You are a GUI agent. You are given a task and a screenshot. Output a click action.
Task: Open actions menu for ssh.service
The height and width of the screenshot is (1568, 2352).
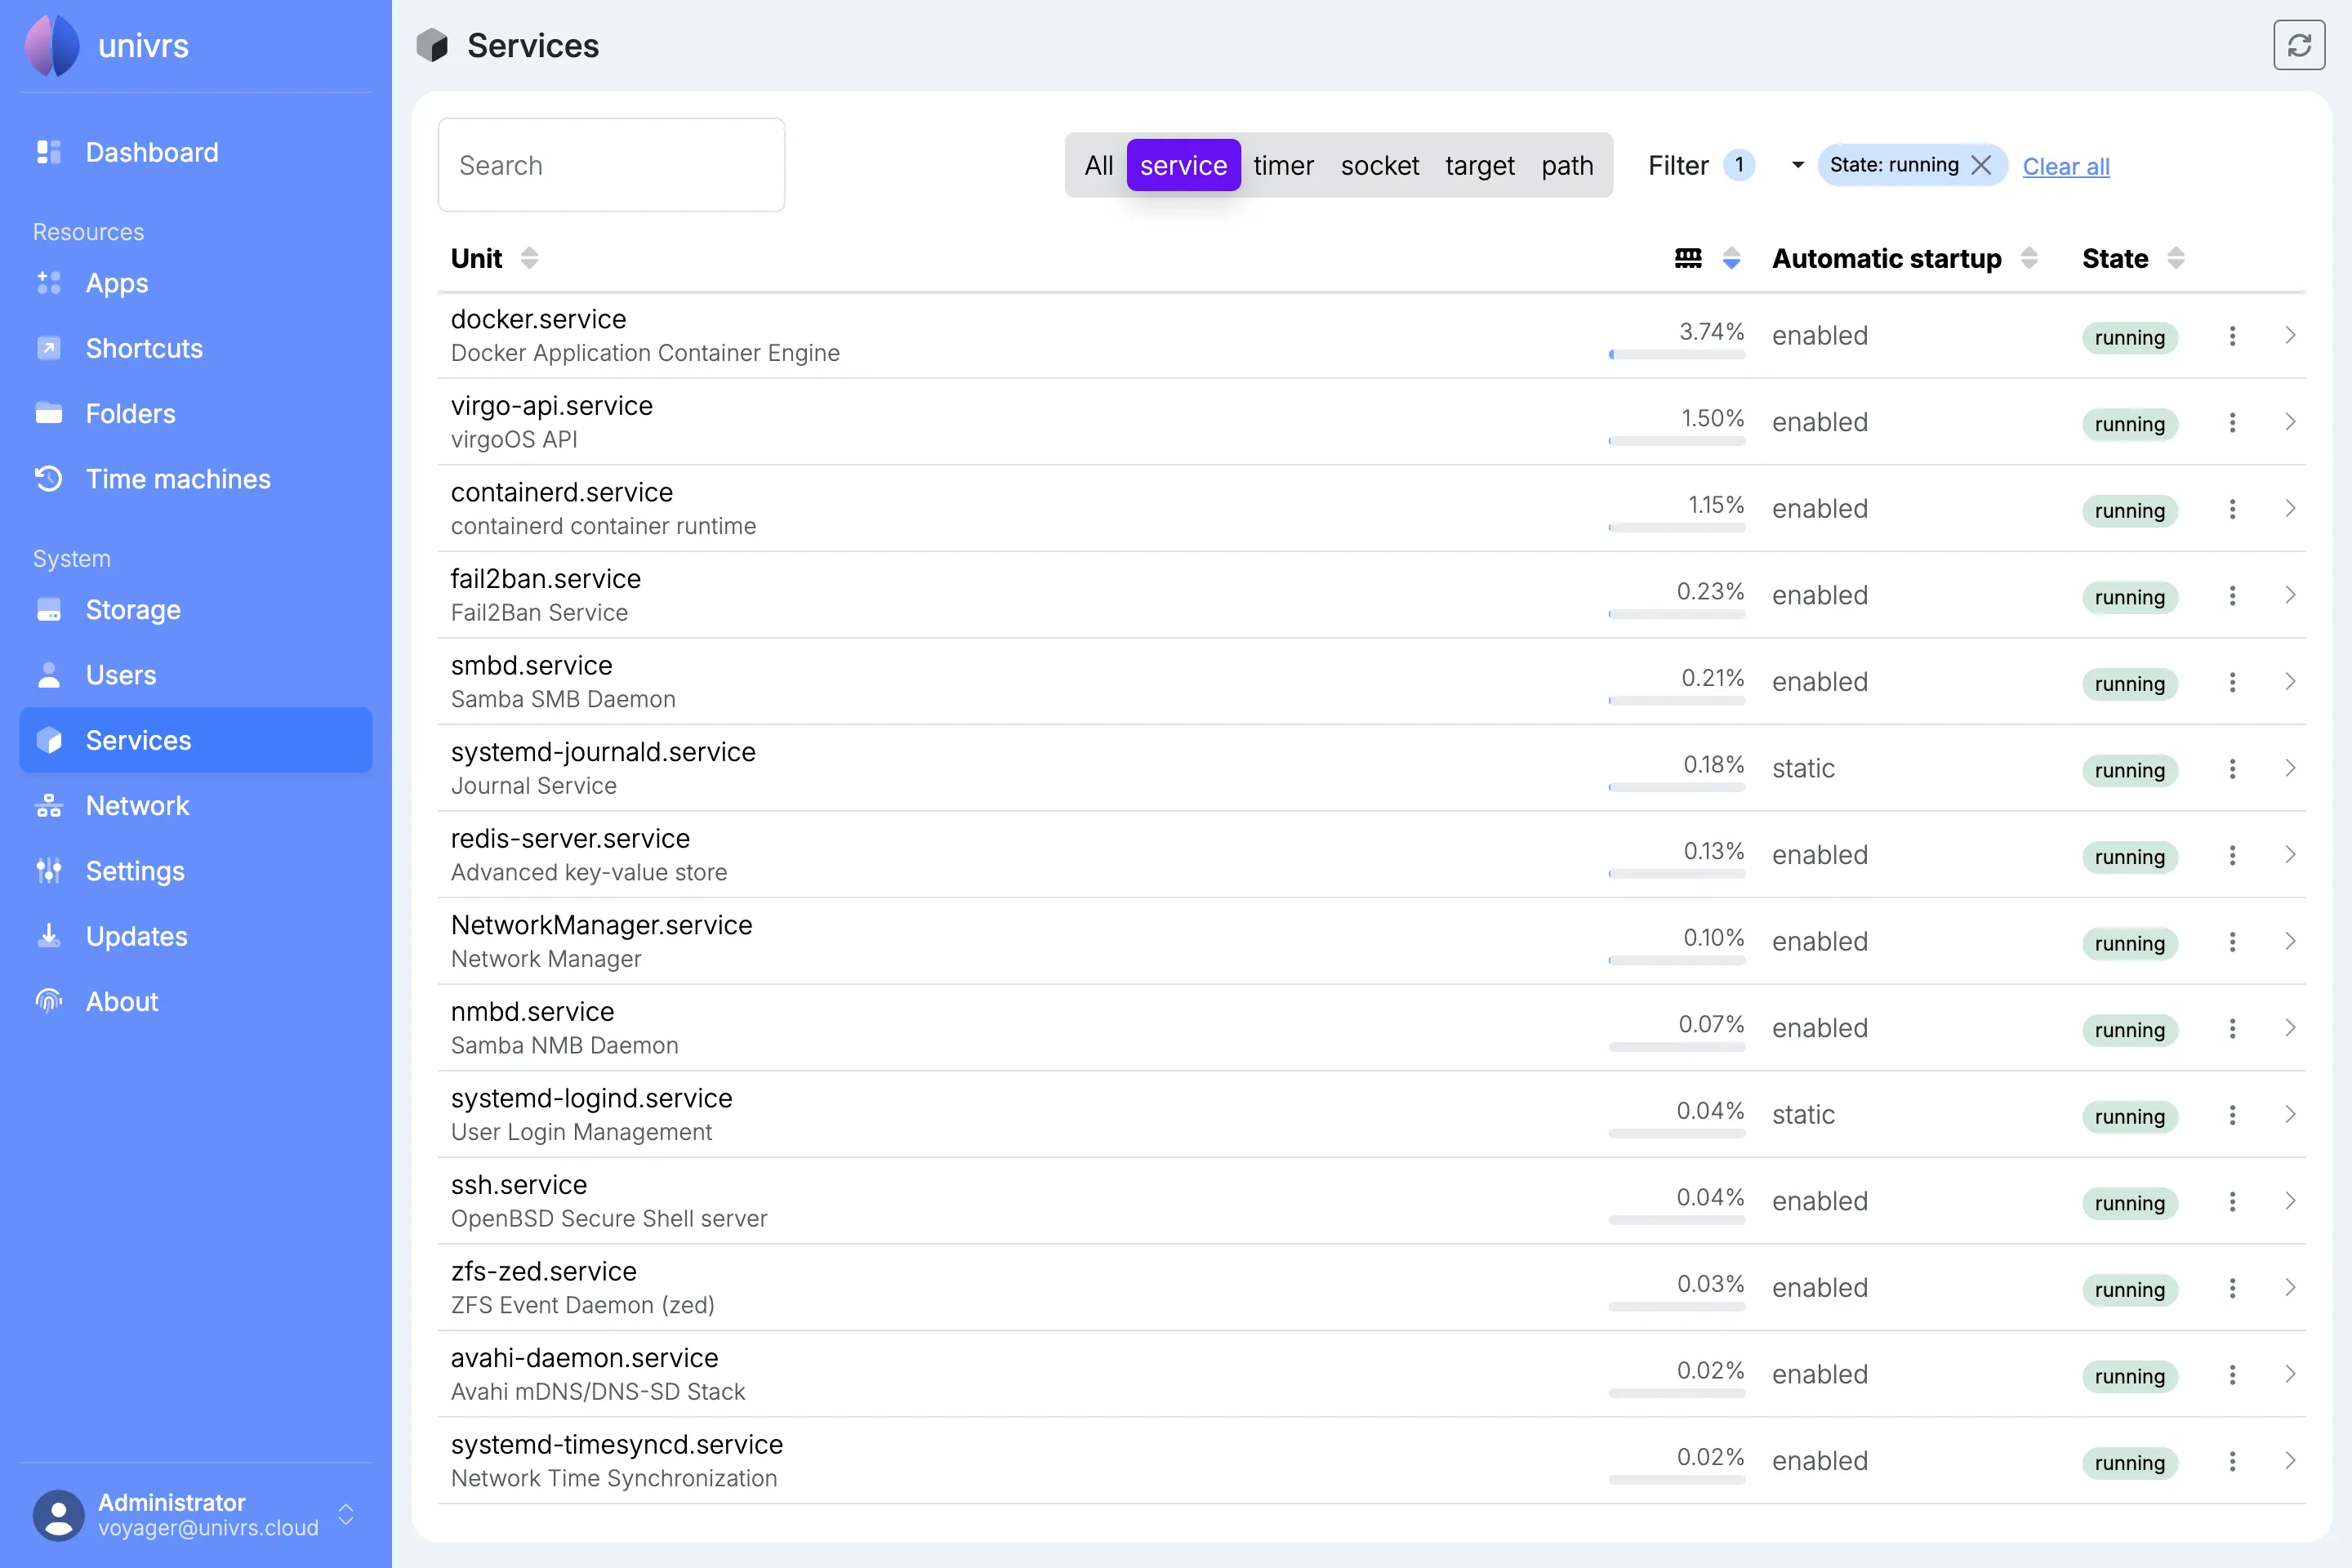coord(2232,1201)
